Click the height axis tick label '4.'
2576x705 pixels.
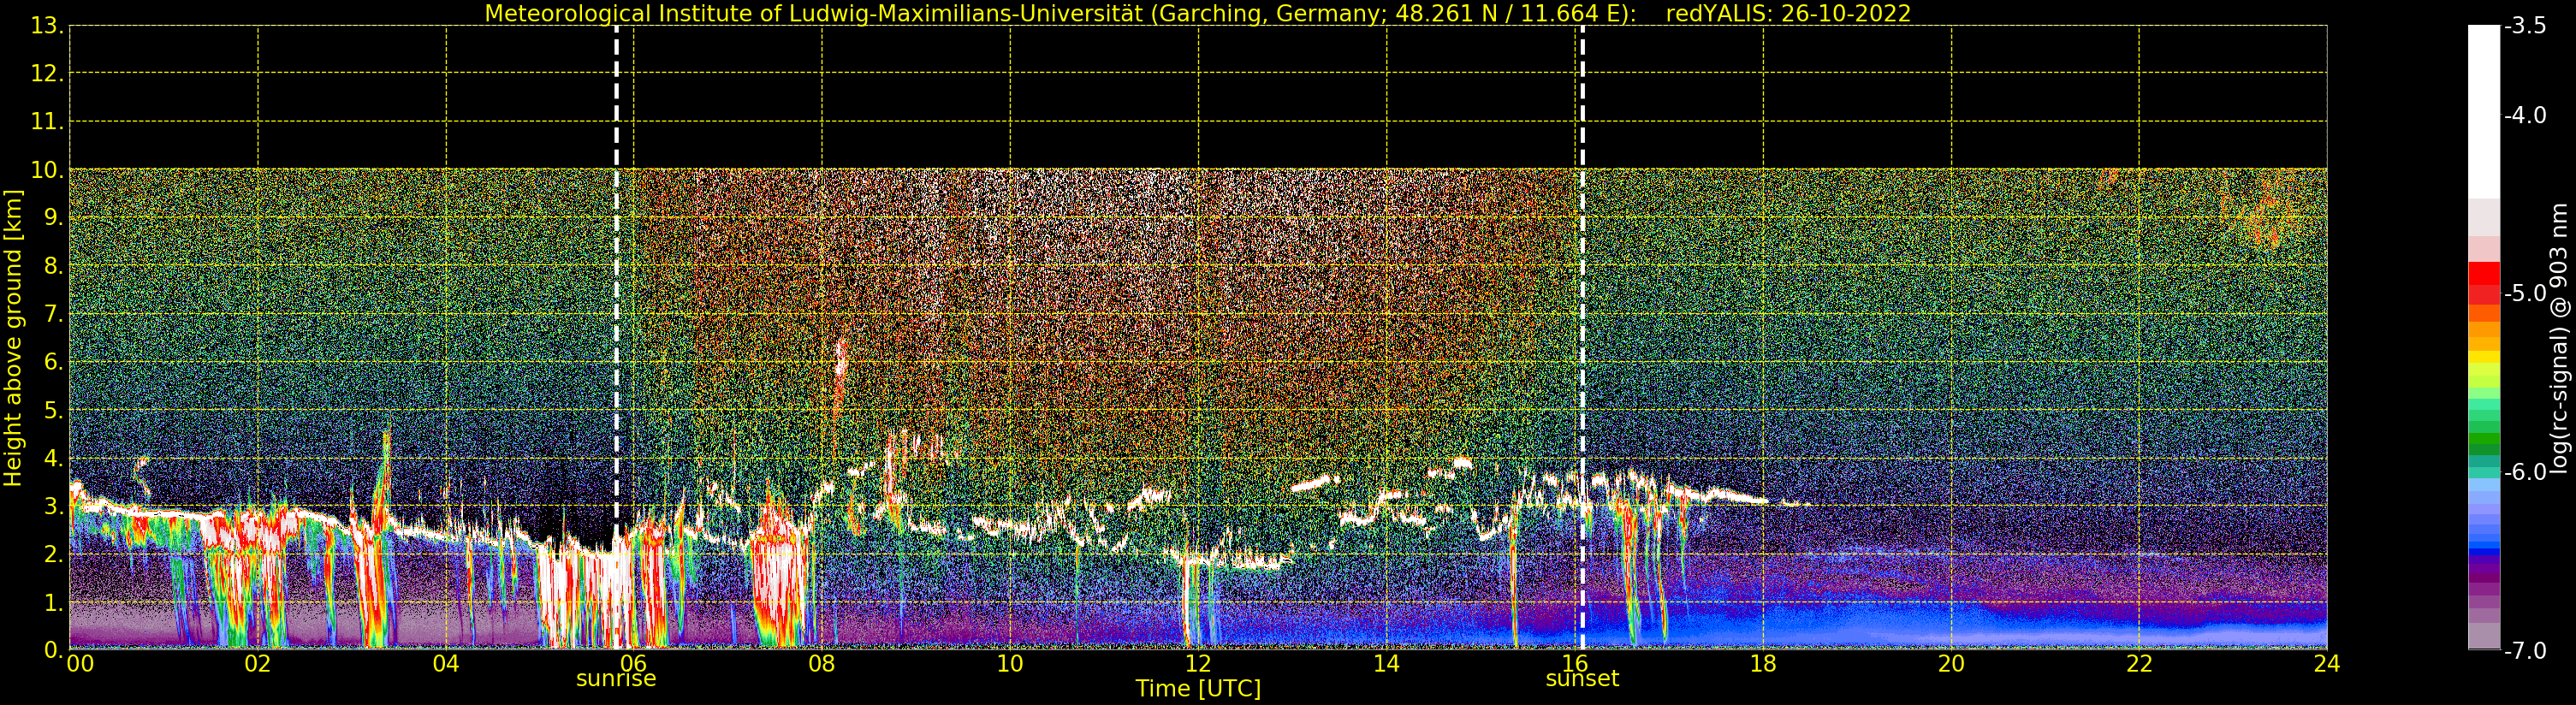[54, 458]
